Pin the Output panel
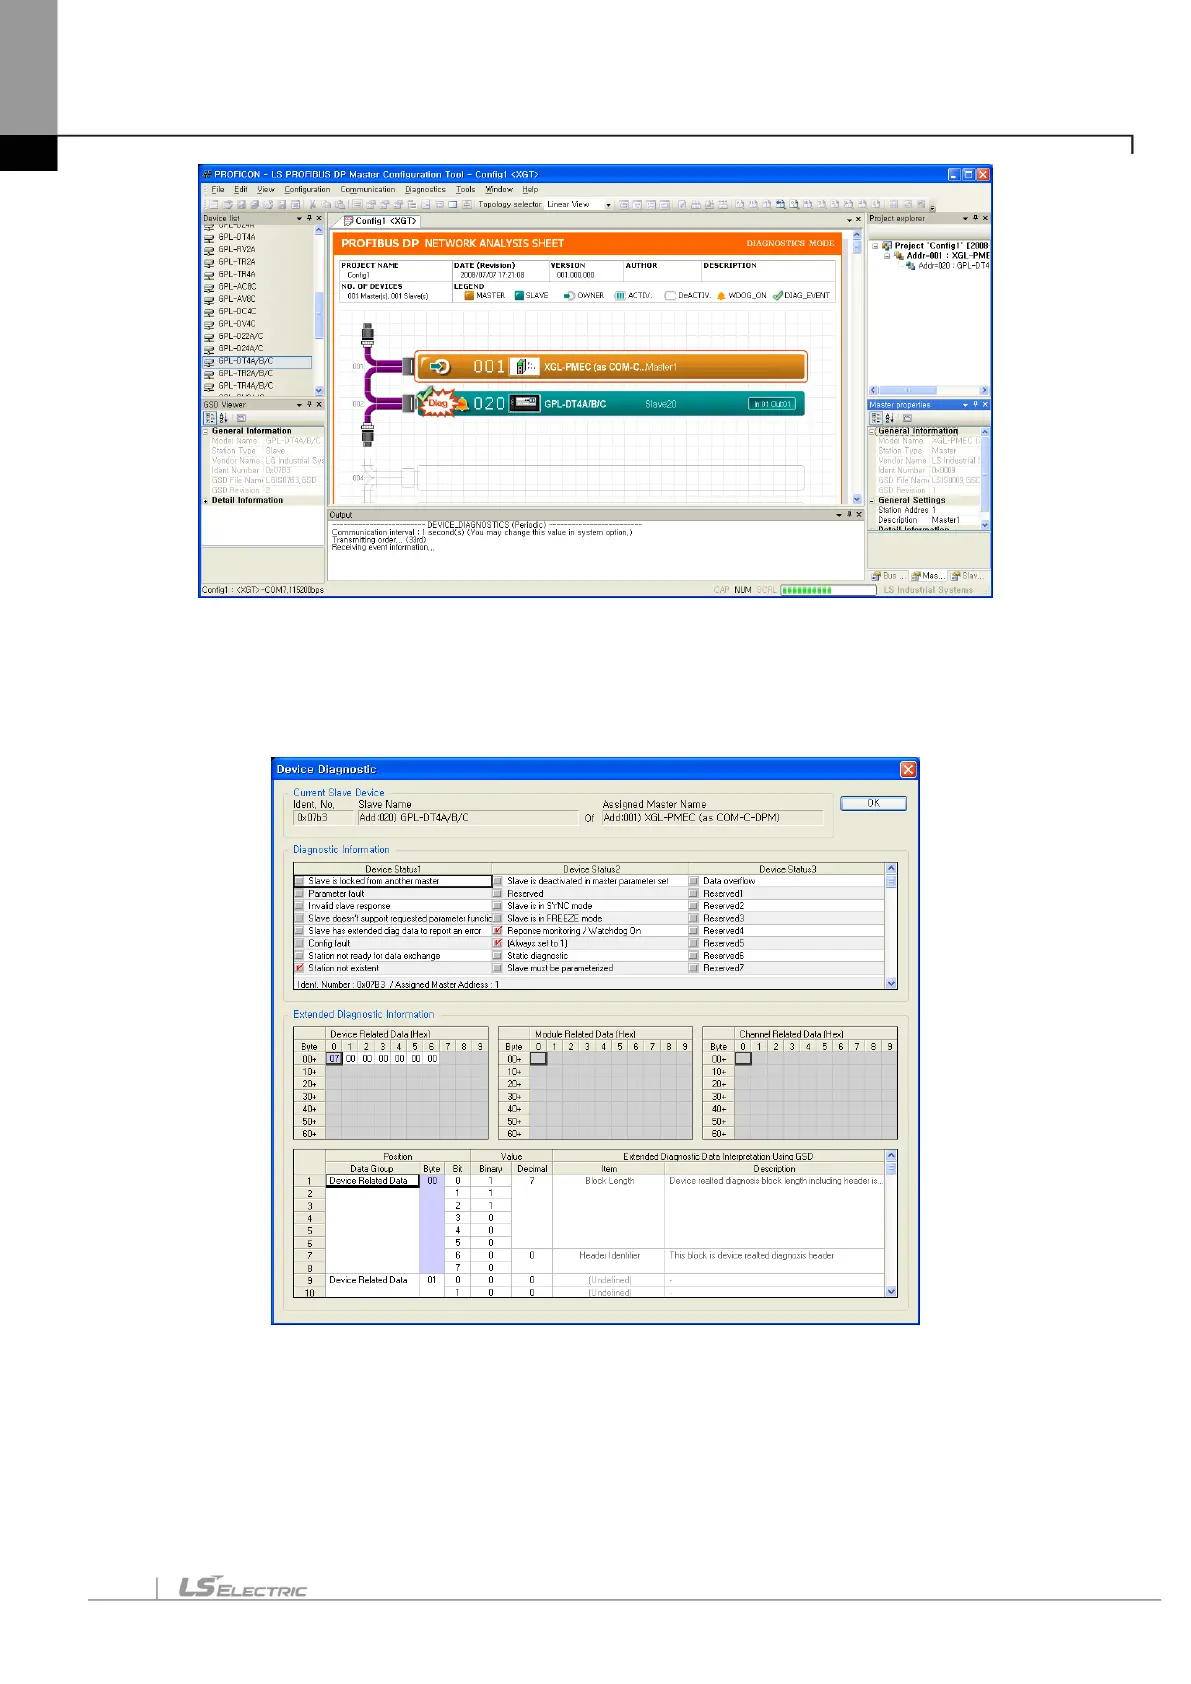Image resolution: width=1191 pixels, height=1684 pixels. pos(848,515)
